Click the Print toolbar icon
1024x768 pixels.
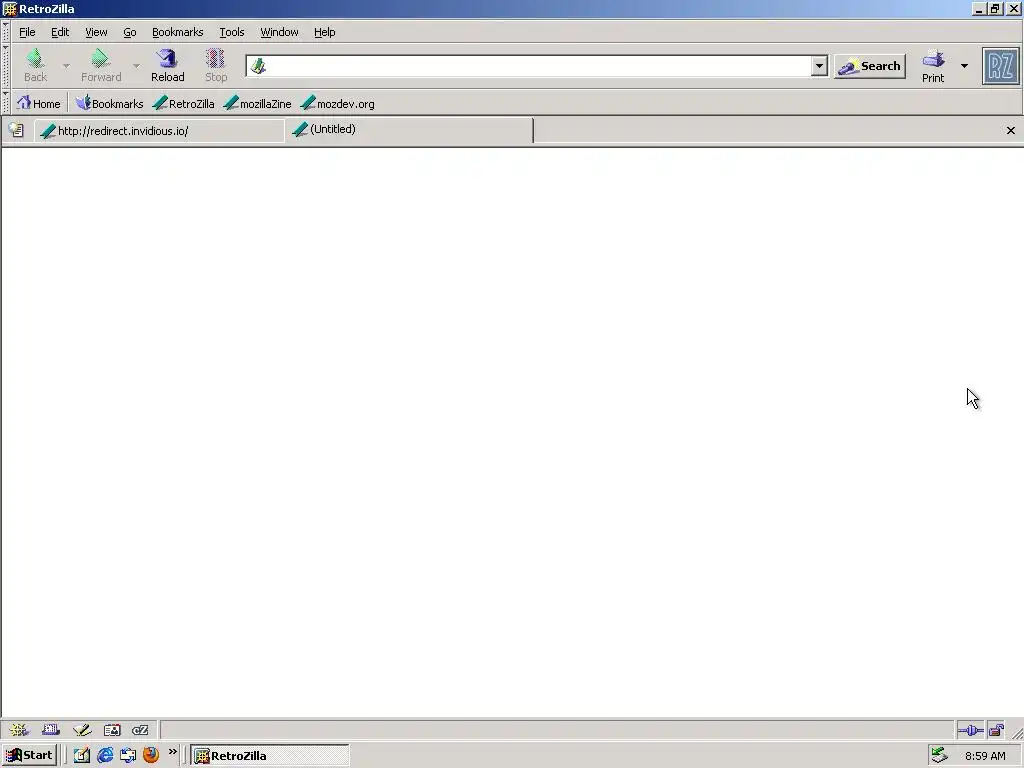(x=933, y=66)
